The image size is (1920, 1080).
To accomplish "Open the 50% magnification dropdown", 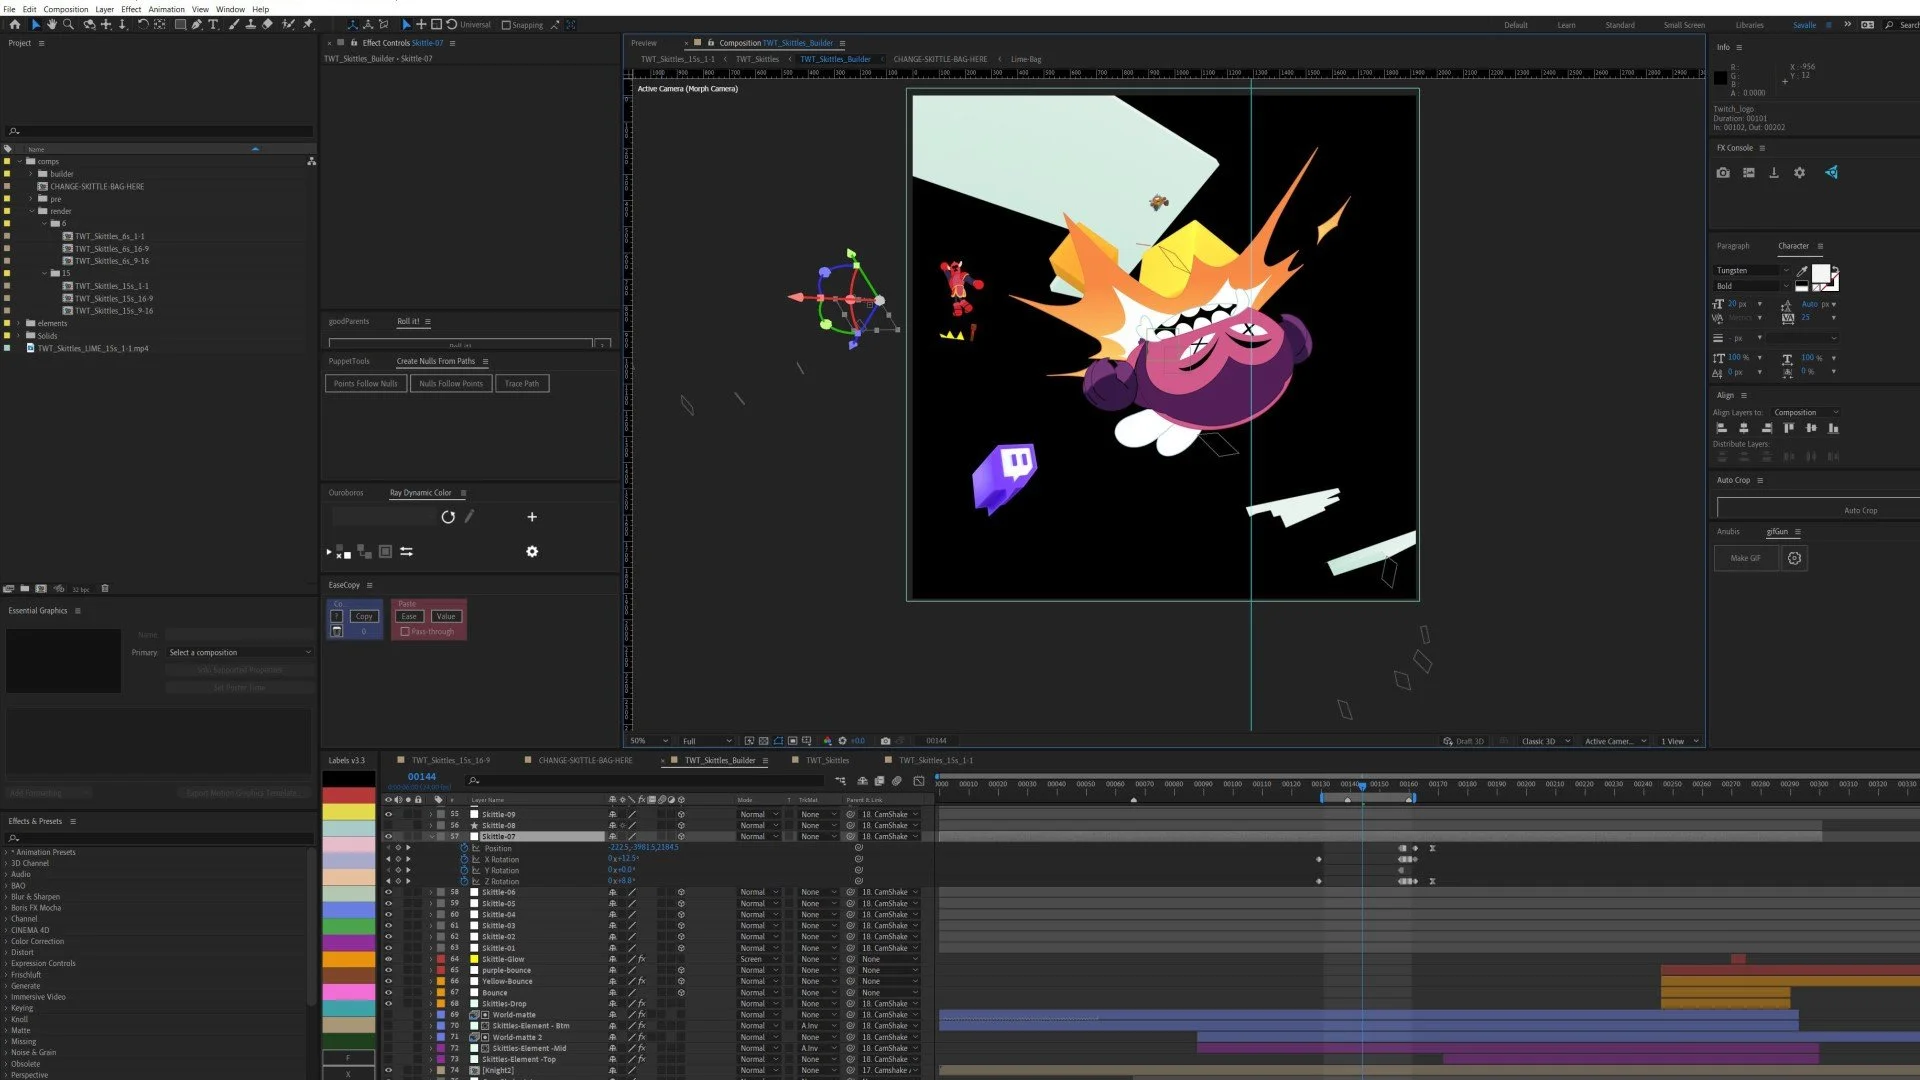I will tap(649, 741).
